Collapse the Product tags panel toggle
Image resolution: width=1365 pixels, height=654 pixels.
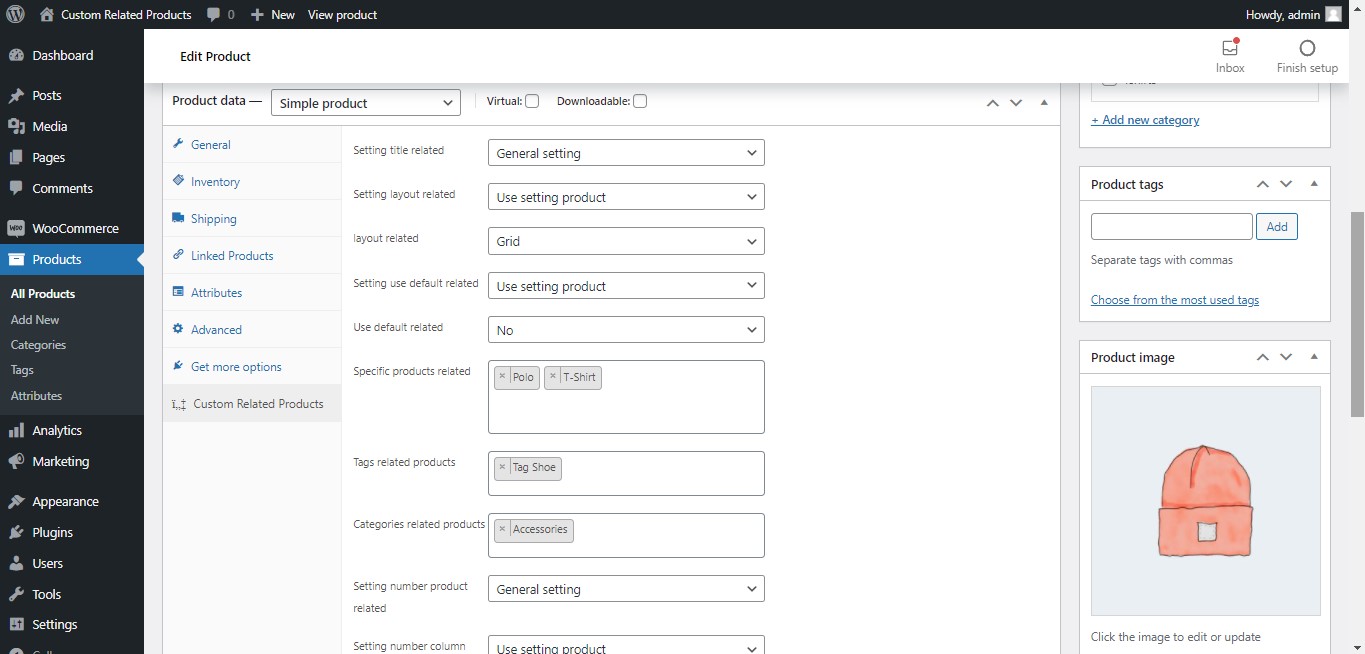click(1313, 184)
